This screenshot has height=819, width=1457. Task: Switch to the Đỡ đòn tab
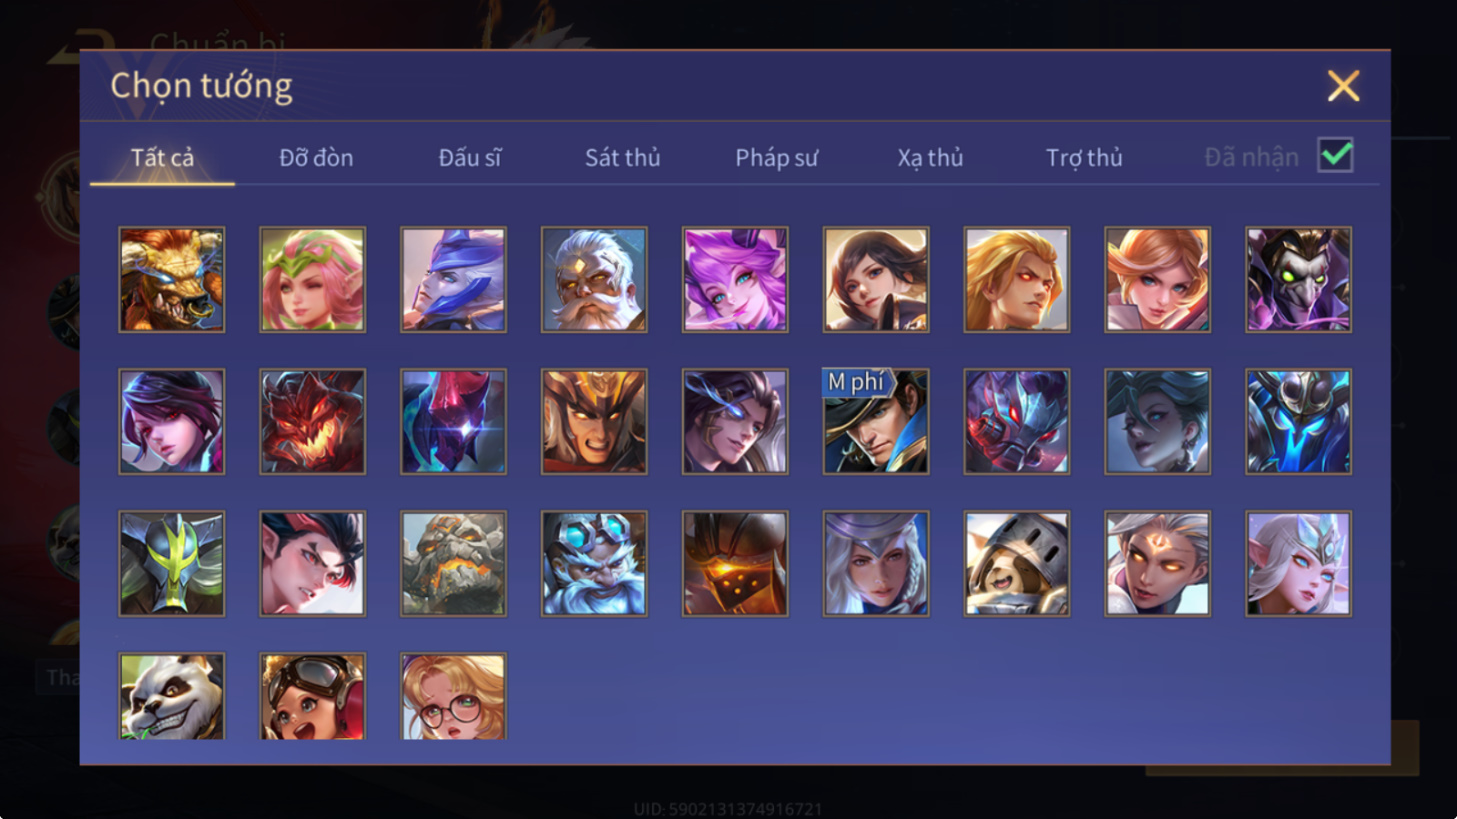(x=316, y=157)
